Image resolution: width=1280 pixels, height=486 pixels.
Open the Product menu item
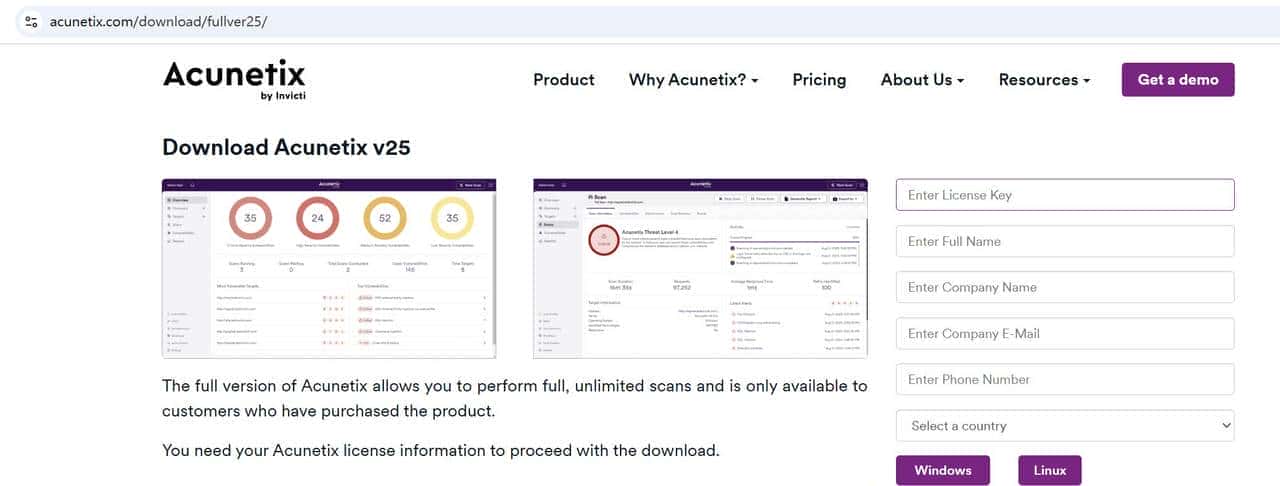coord(564,80)
